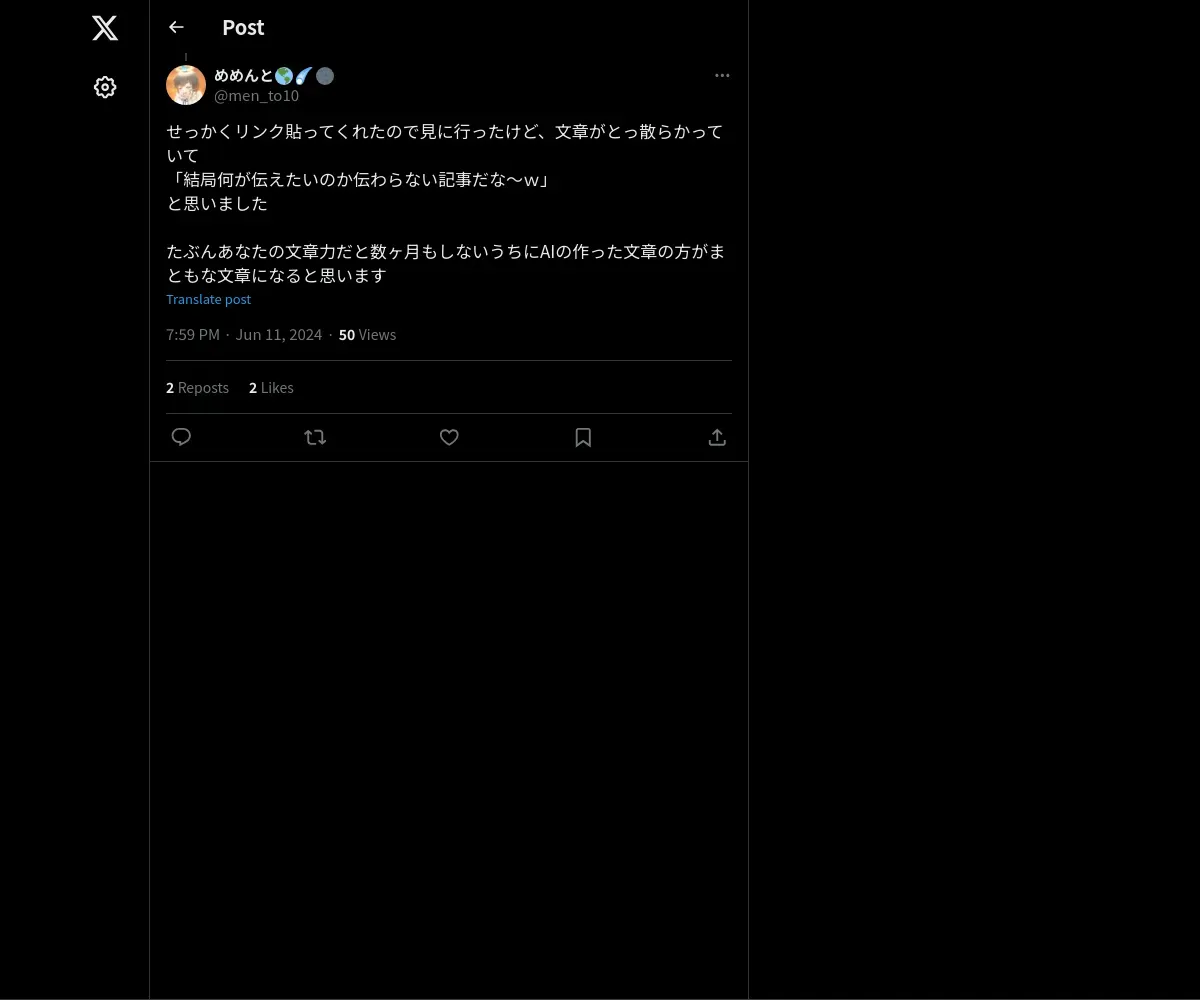
Task: Click the Japanese post body text
Action: (446, 203)
